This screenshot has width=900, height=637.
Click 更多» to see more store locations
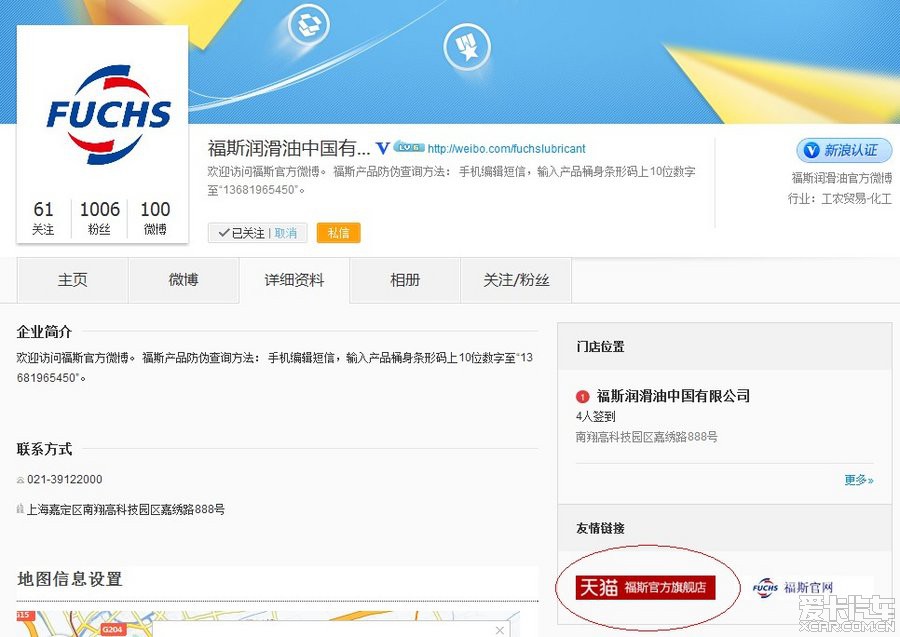[859, 480]
